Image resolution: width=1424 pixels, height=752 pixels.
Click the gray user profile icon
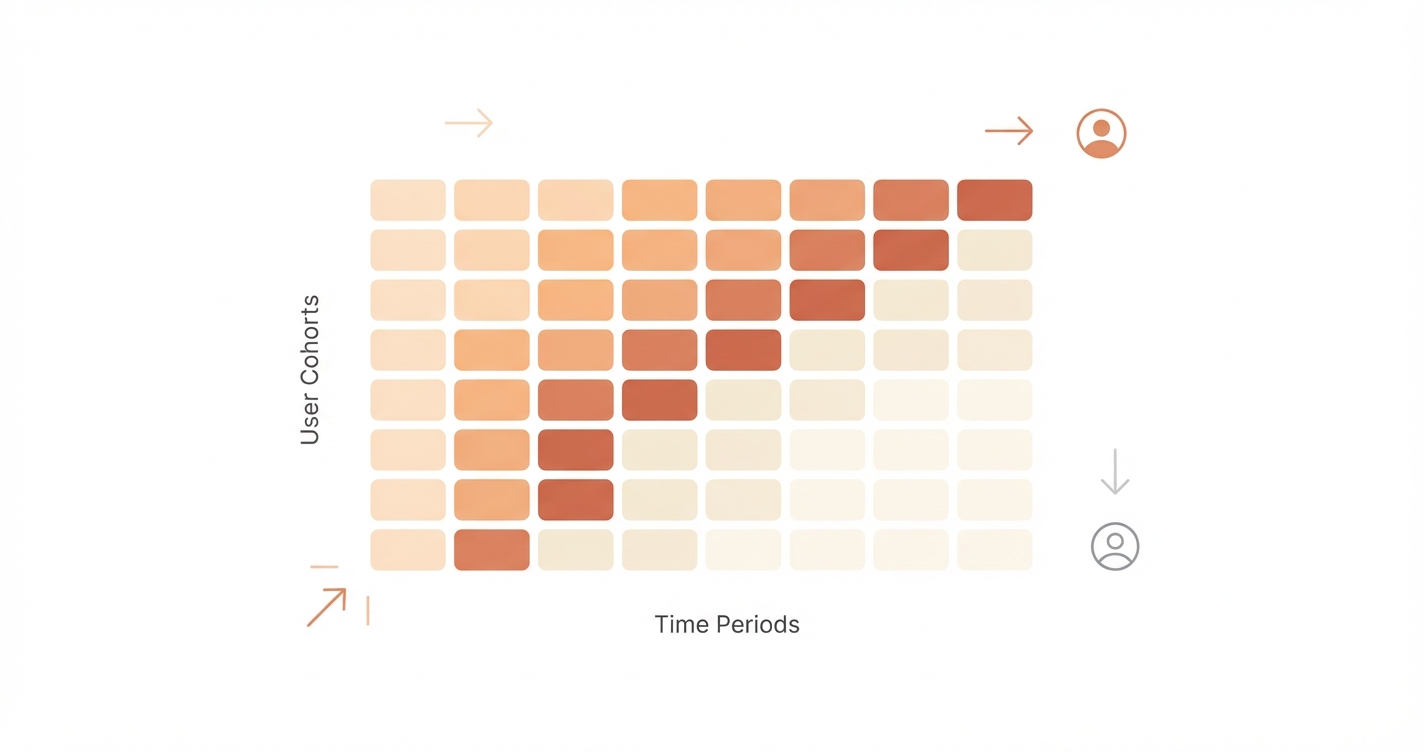pos(1114,546)
